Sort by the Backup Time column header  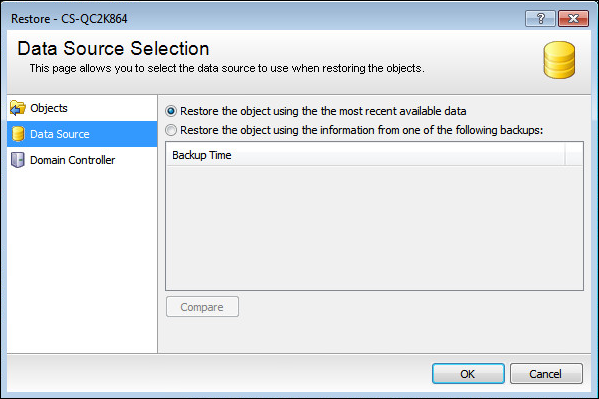tap(366, 155)
